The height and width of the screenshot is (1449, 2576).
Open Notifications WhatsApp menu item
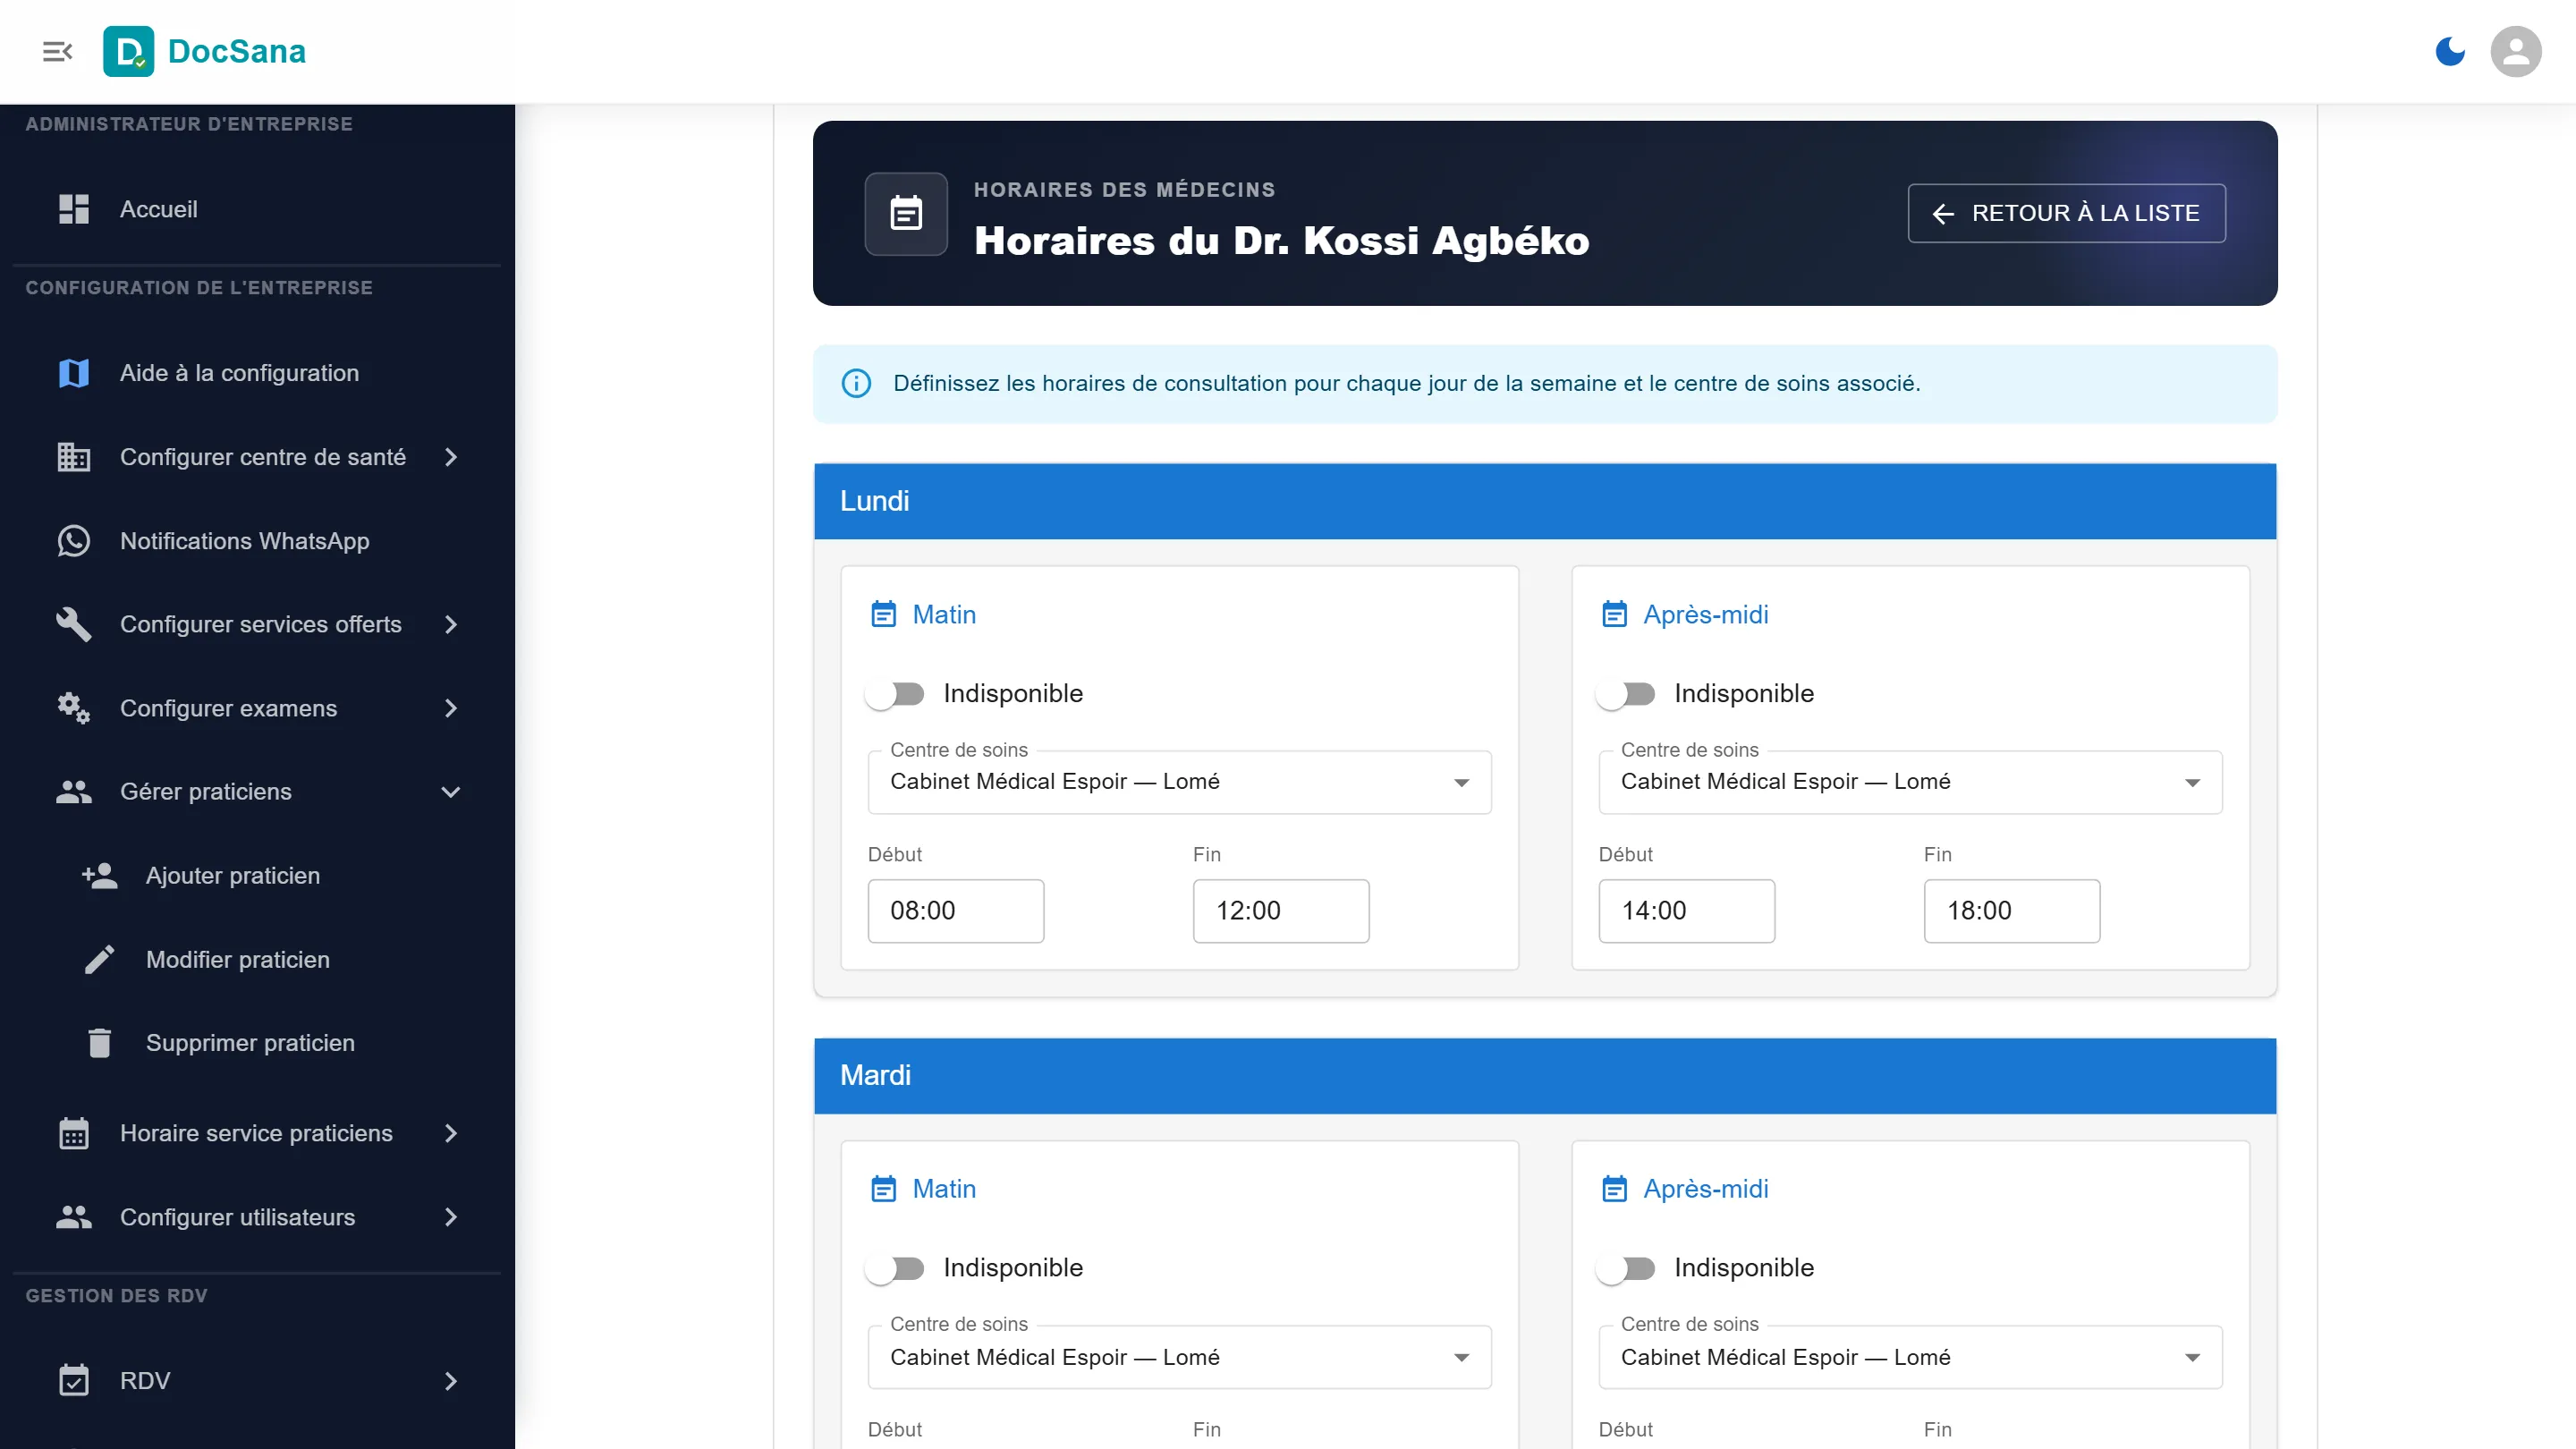coord(257,541)
